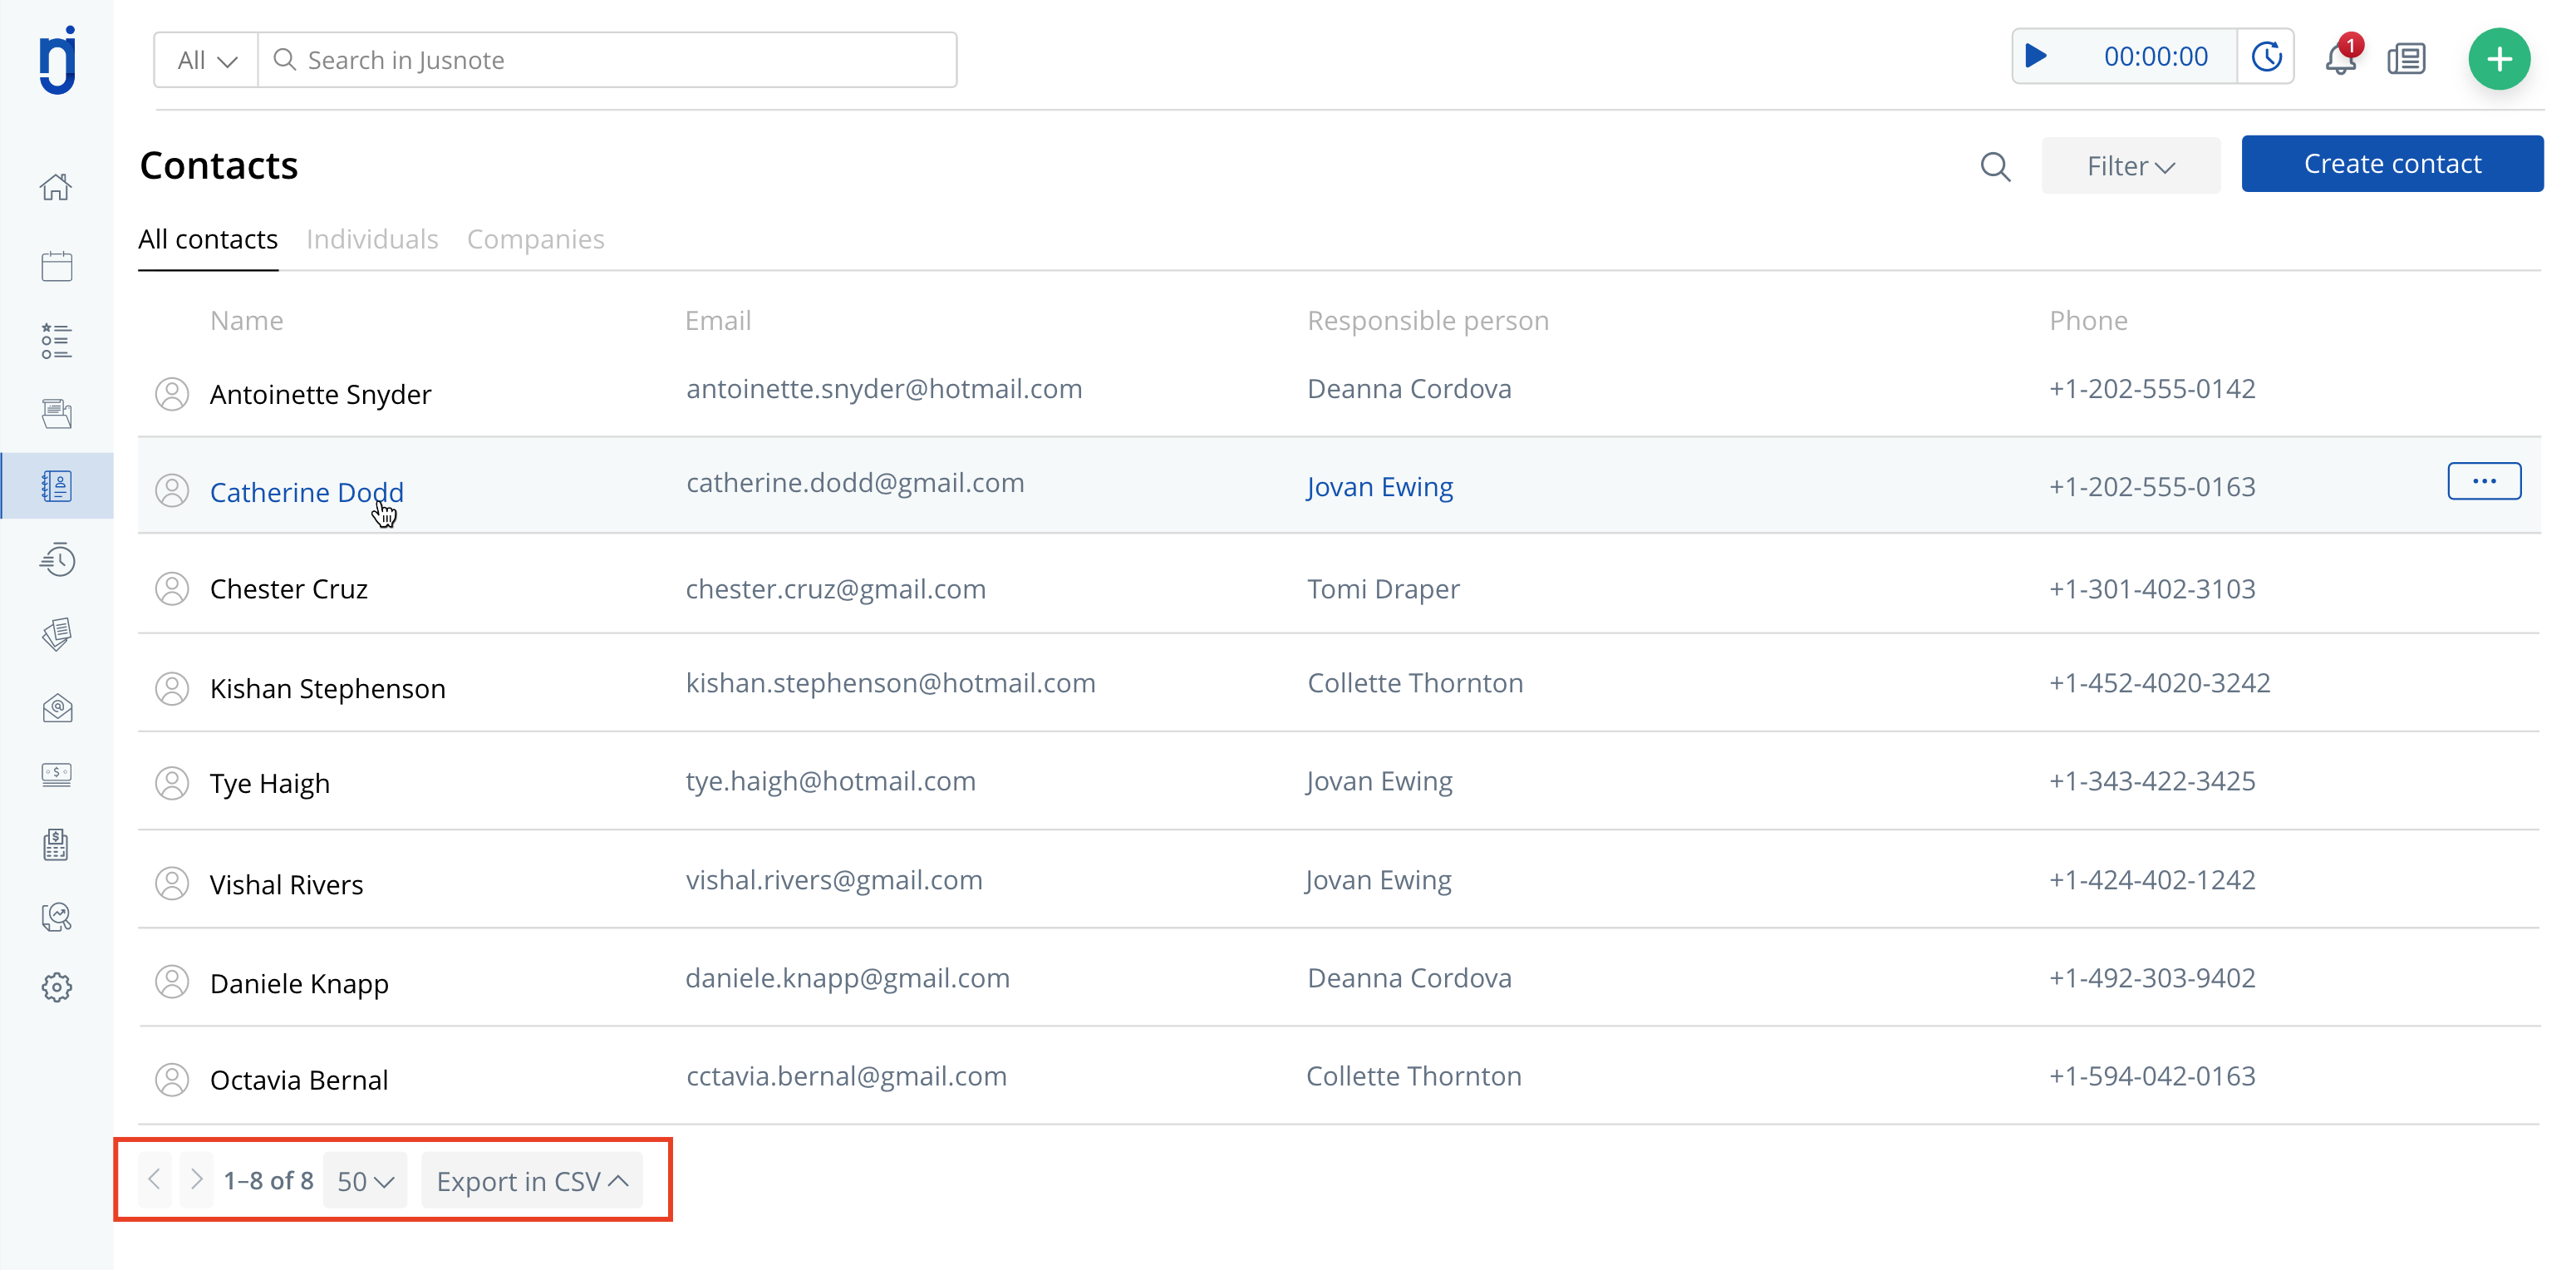Click the email catherine.dodd@gmail.com
The height and width of the screenshot is (1270, 2576).
coord(855,483)
